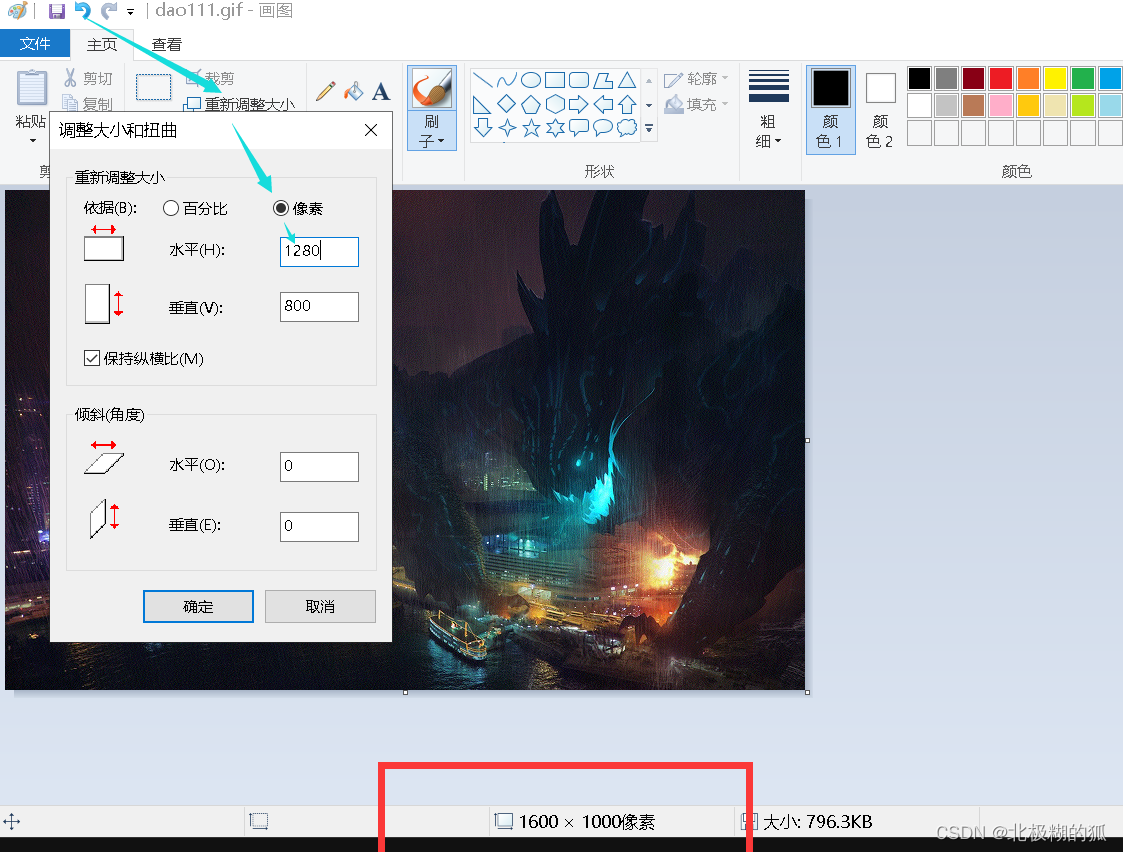Select 颜色 2 background color box
1123x852 pixels.
click(880, 110)
